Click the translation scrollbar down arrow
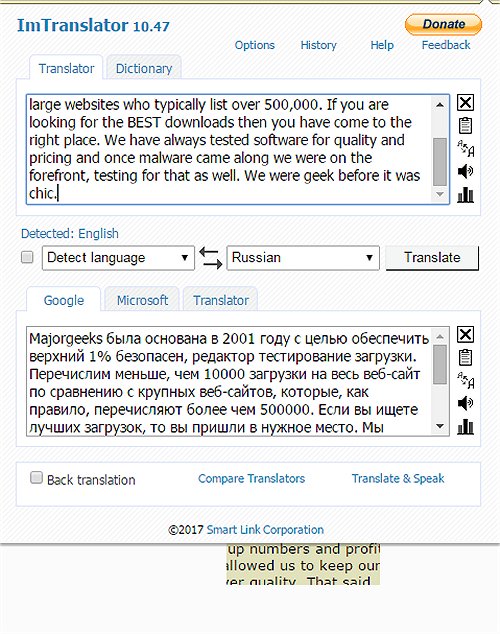 click(x=440, y=426)
